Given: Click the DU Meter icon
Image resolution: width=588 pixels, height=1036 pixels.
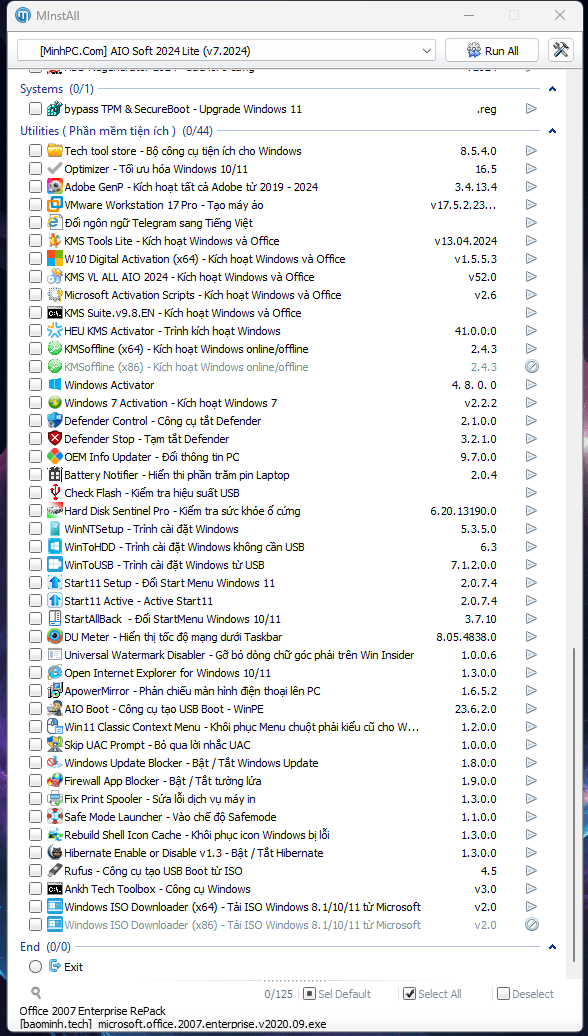Looking at the screenshot, I should (x=55, y=636).
